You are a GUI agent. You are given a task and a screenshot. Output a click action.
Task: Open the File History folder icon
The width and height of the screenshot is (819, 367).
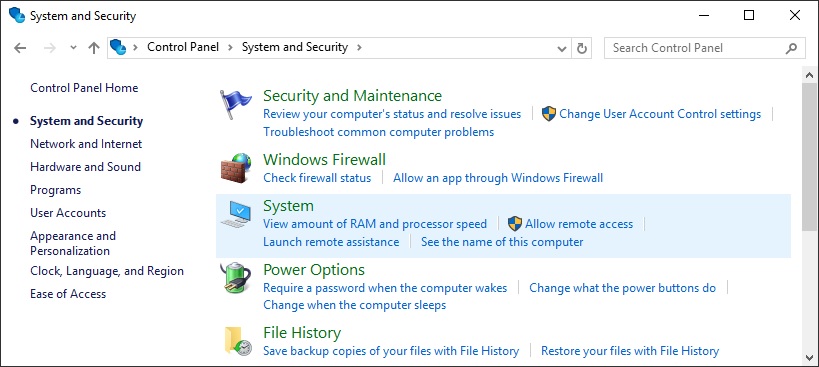(x=238, y=341)
